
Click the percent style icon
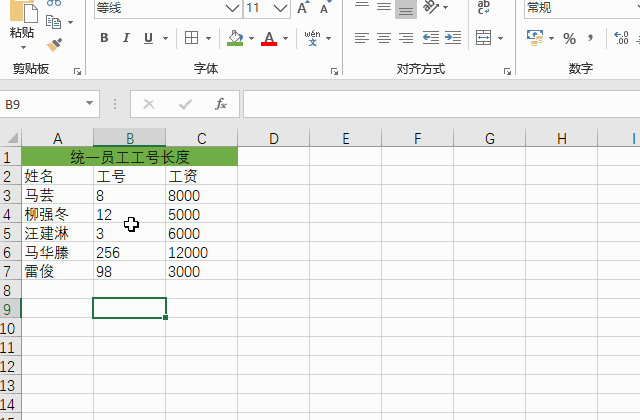569,39
